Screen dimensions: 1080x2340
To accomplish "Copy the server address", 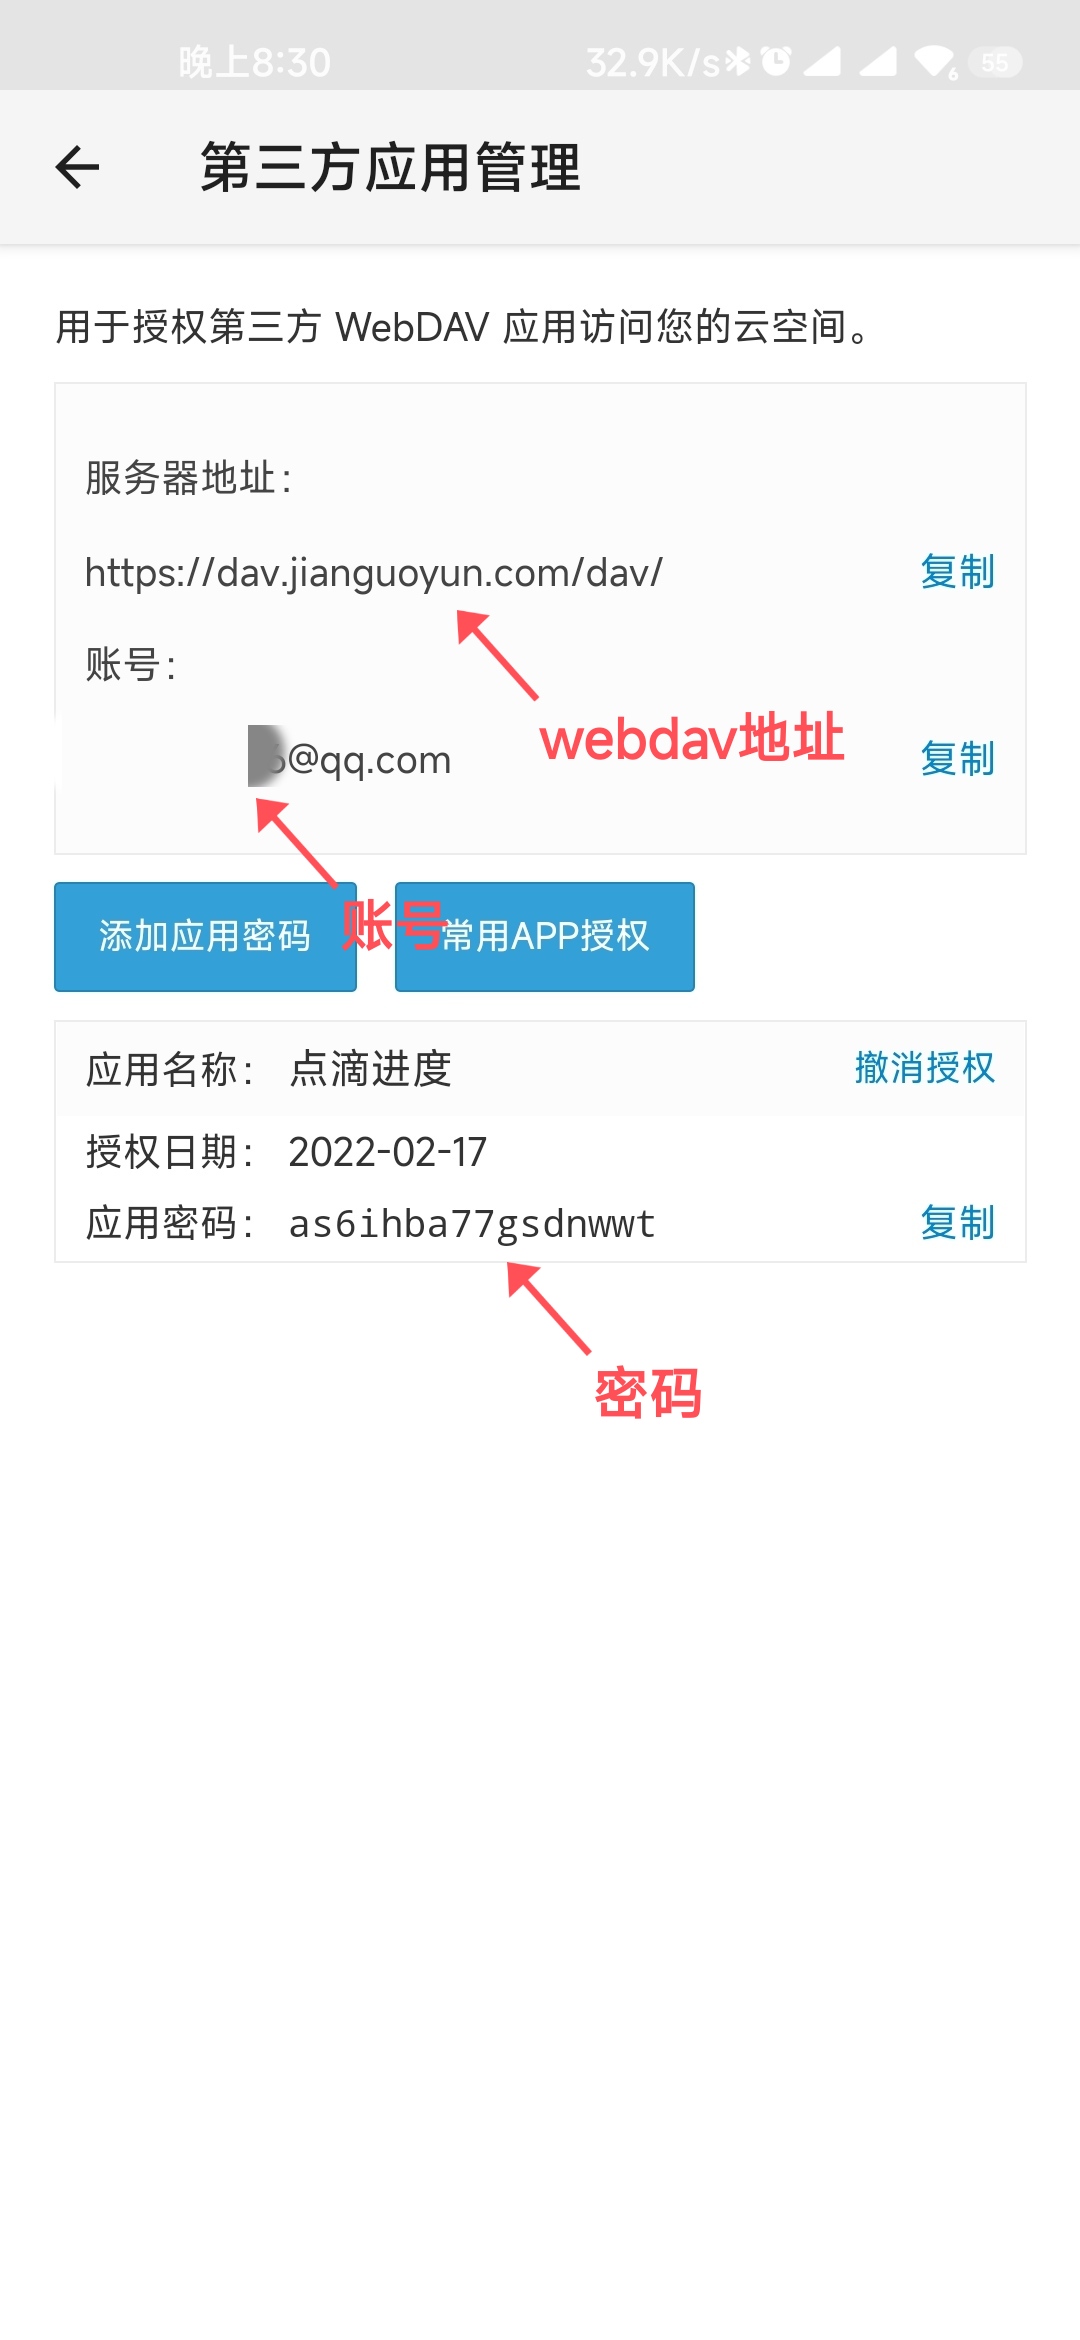I will tap(957, 572).
